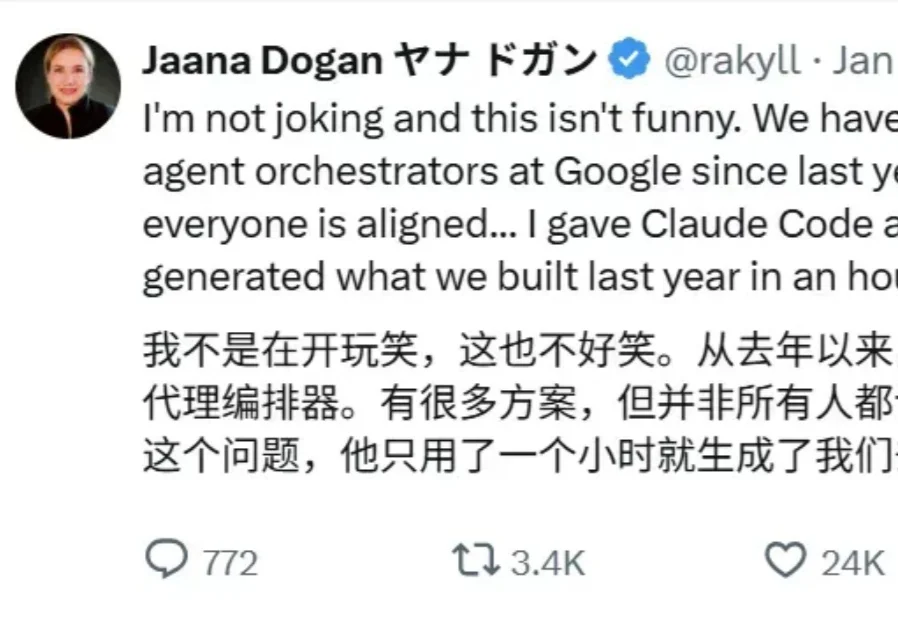The width and height of the screenshot is (898, 619).
Task: Click the 3.4K reposts count
Action: [547, 563]
